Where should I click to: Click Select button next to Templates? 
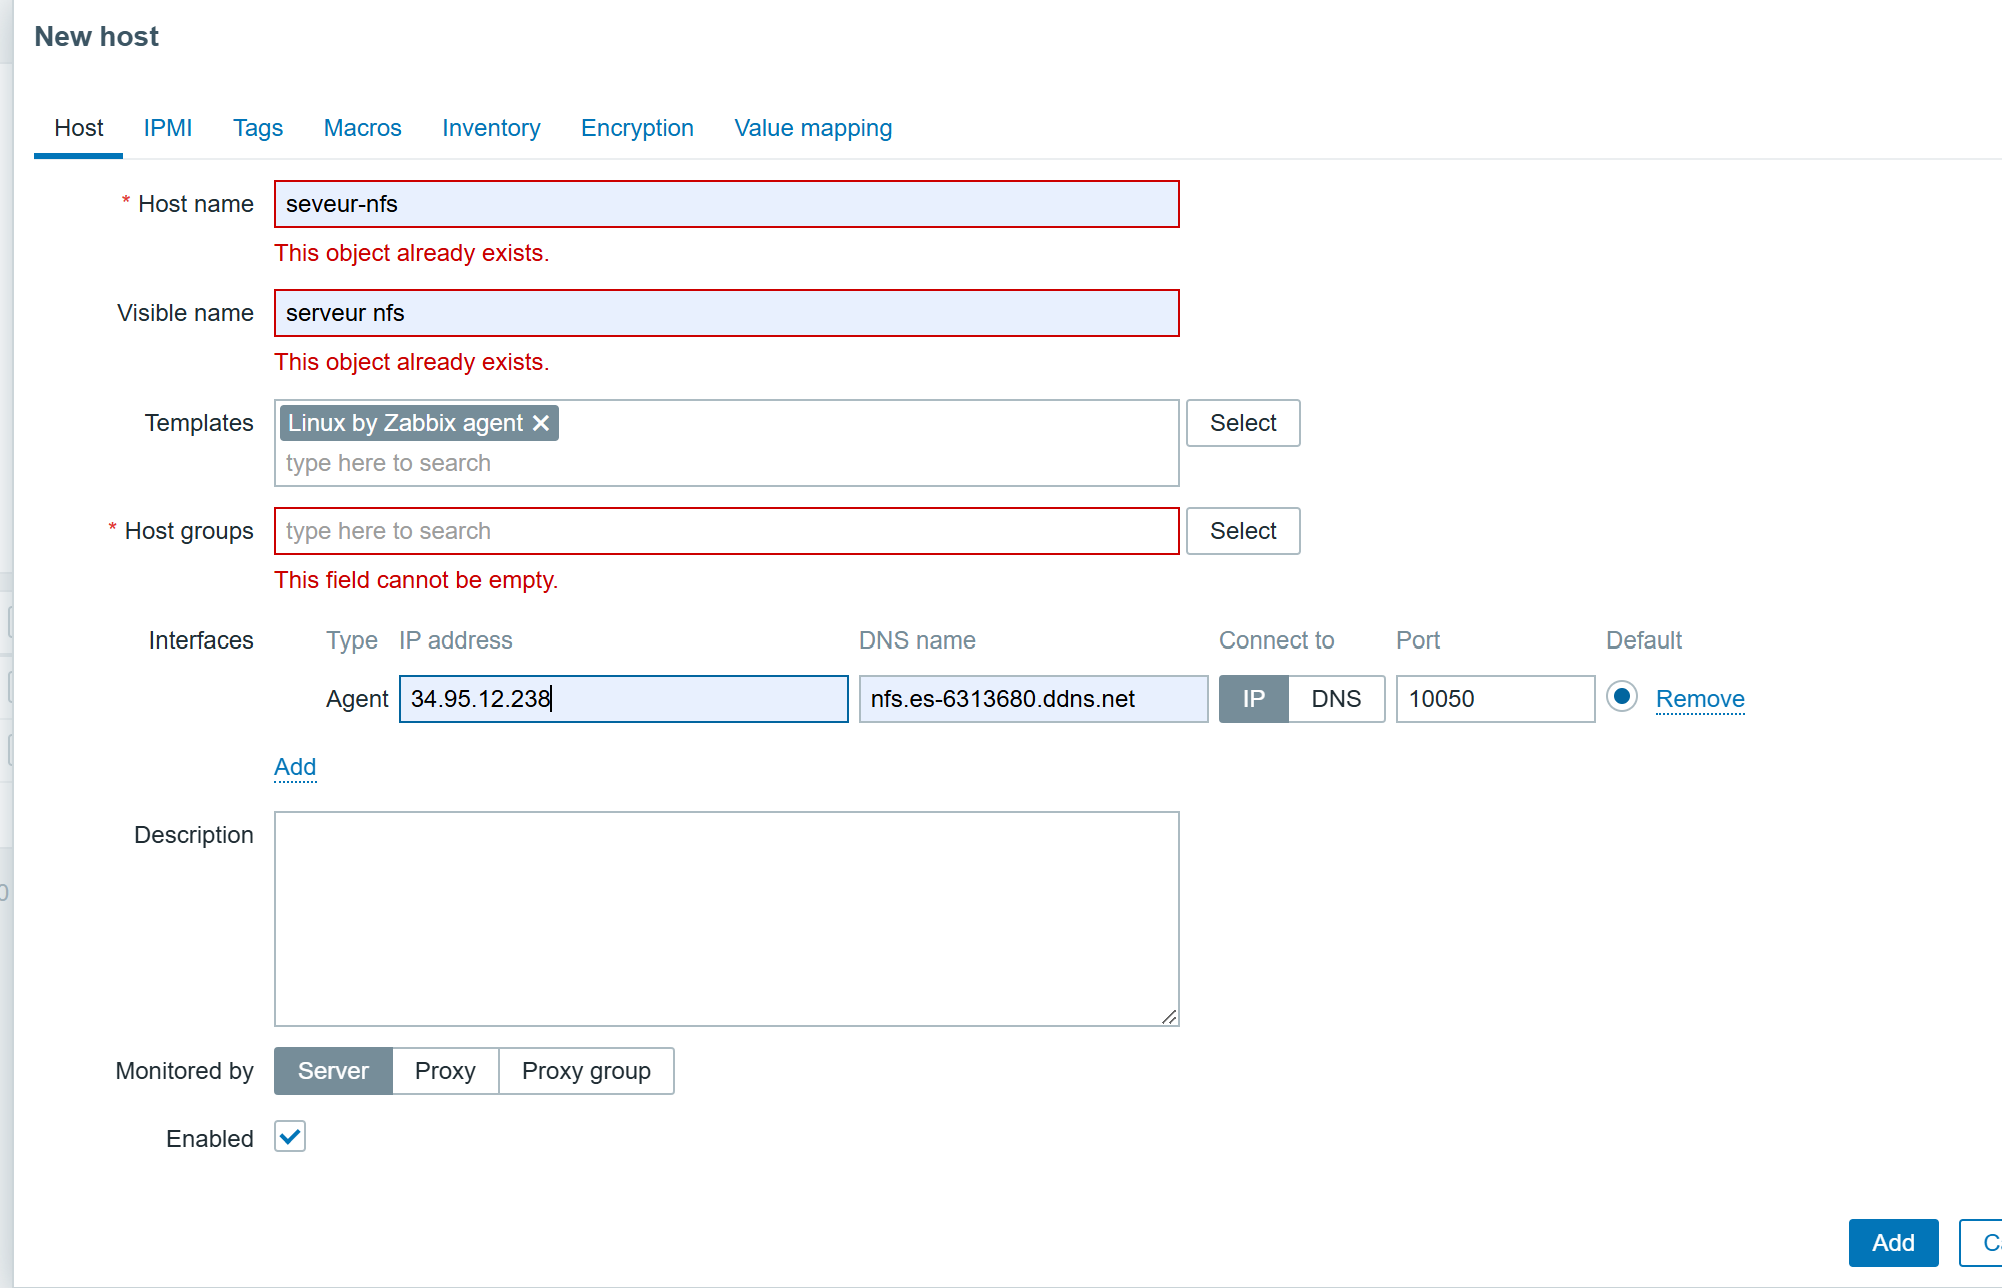(1243, 423)
